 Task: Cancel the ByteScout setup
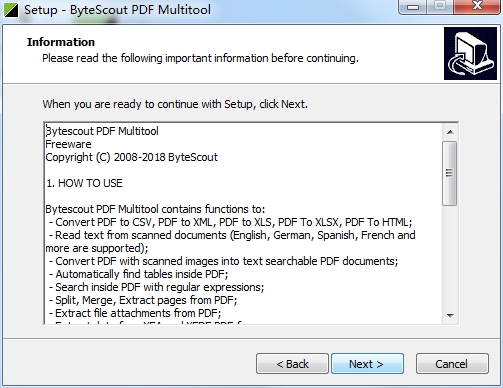(x=452, y=364)
